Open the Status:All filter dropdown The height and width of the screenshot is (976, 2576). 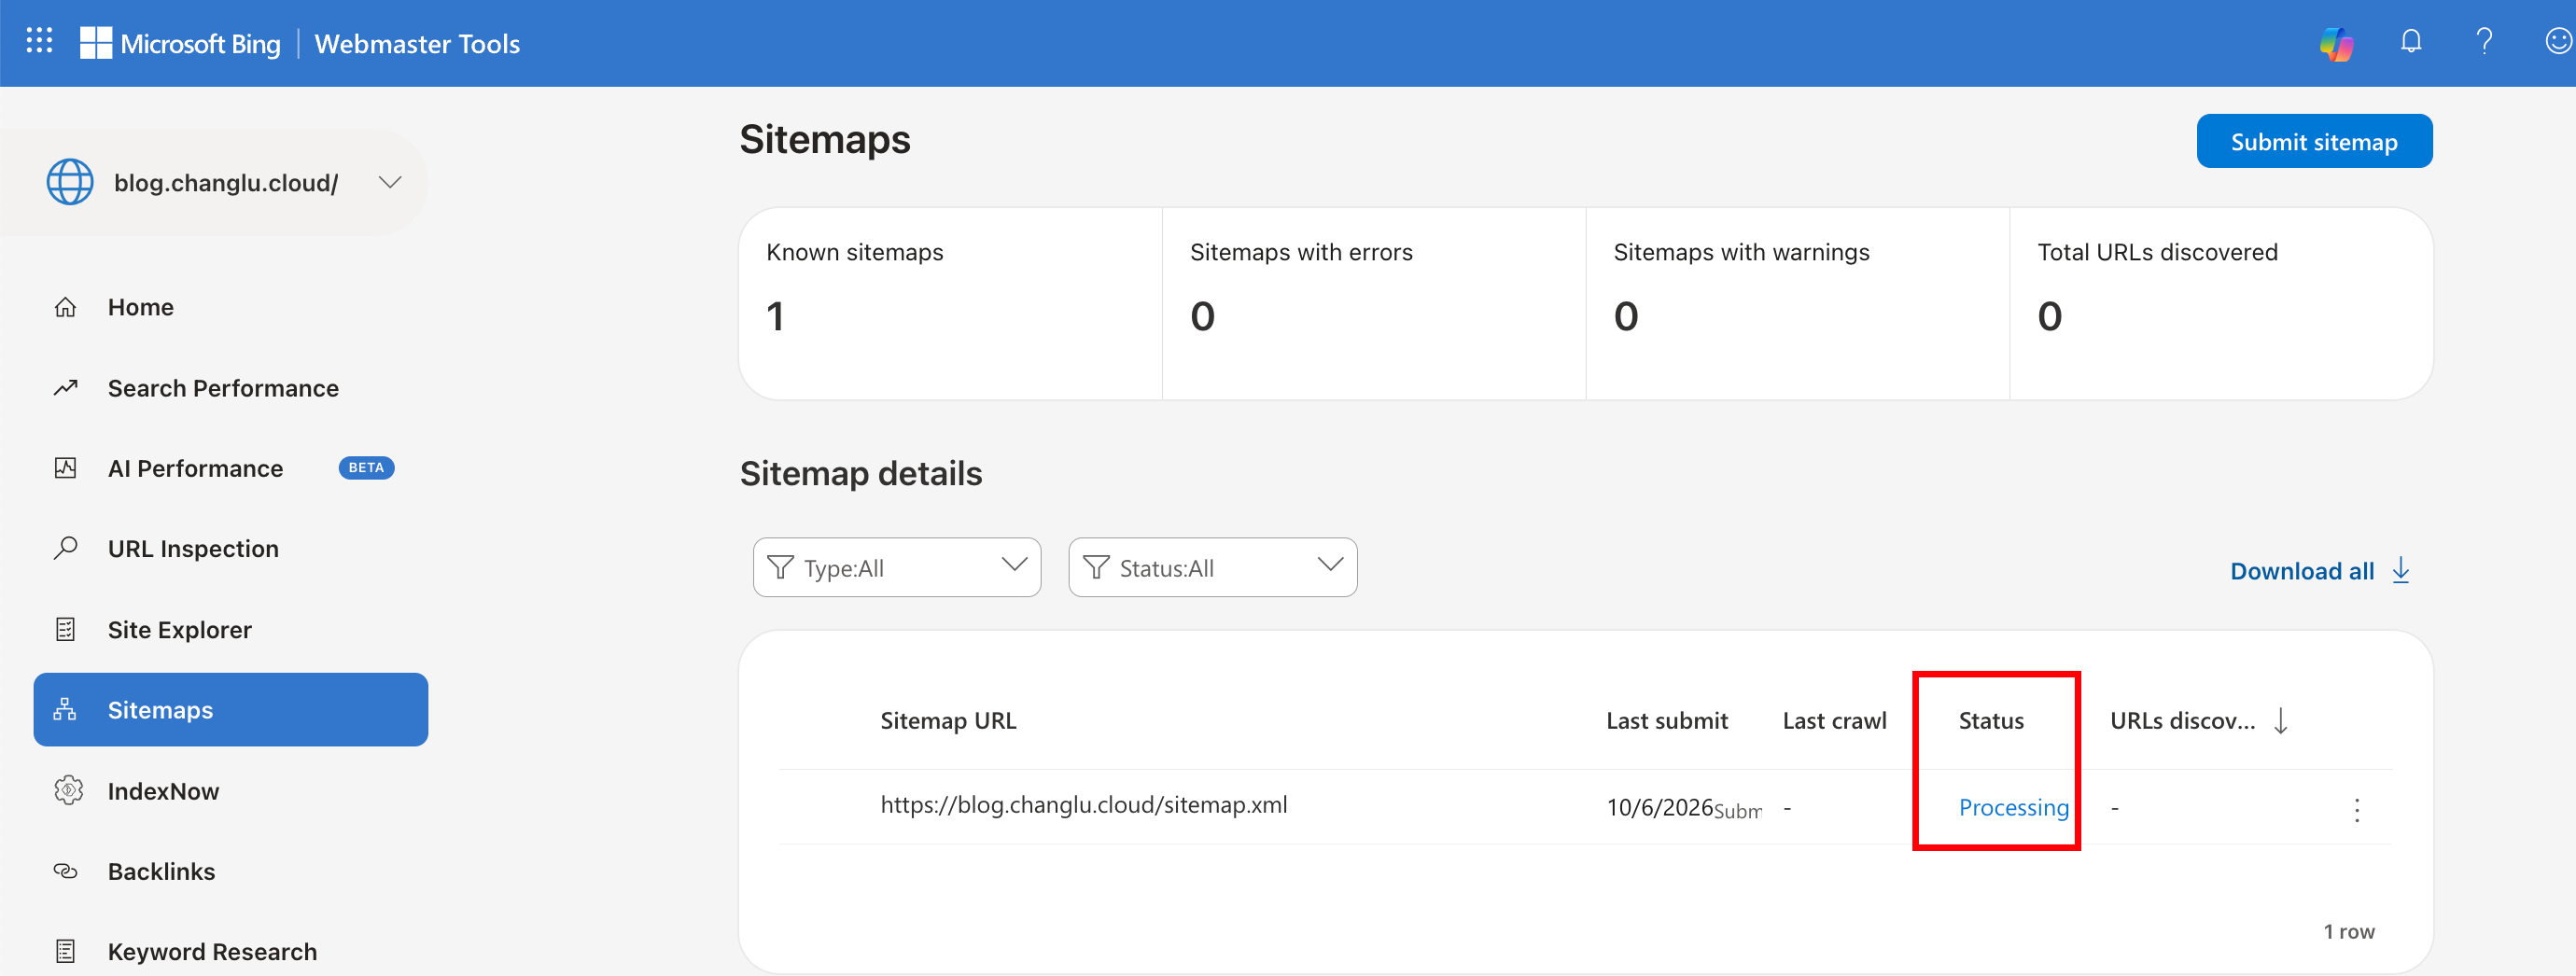click(1213, 567)
